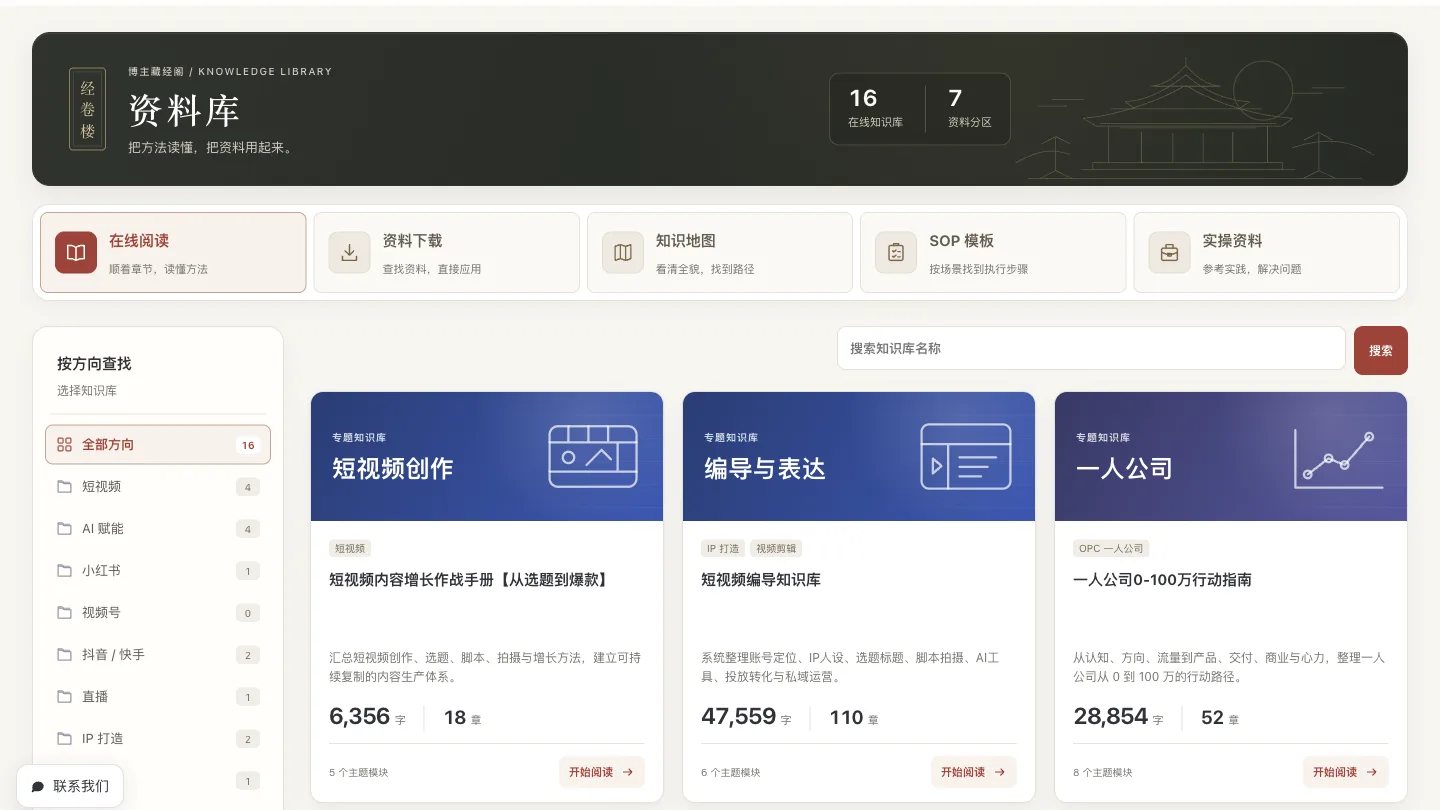Screen dimensions: 1440x810
Task: Click the folder icon beside 抖音 / 快手
Action: click(x=65, y=655)
